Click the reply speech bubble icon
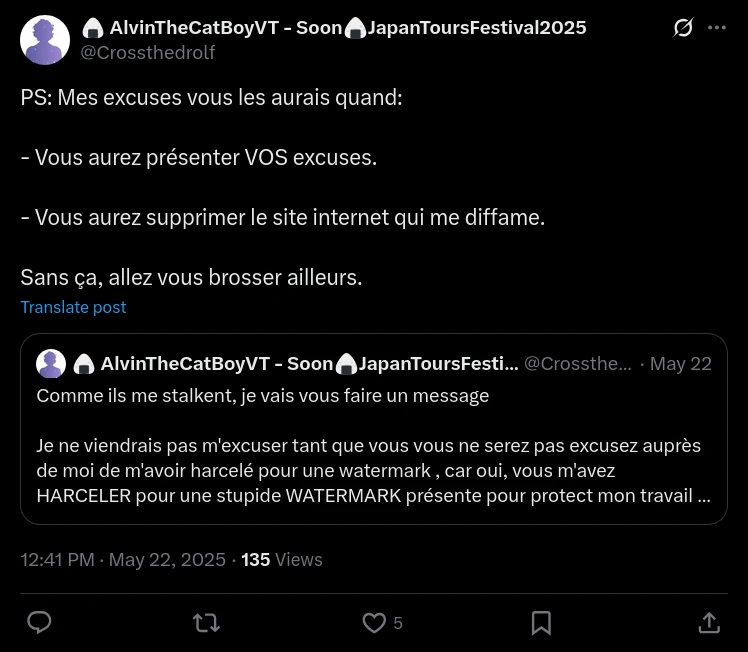This screenshot has width=748, height=652. [x=39, y=623]
